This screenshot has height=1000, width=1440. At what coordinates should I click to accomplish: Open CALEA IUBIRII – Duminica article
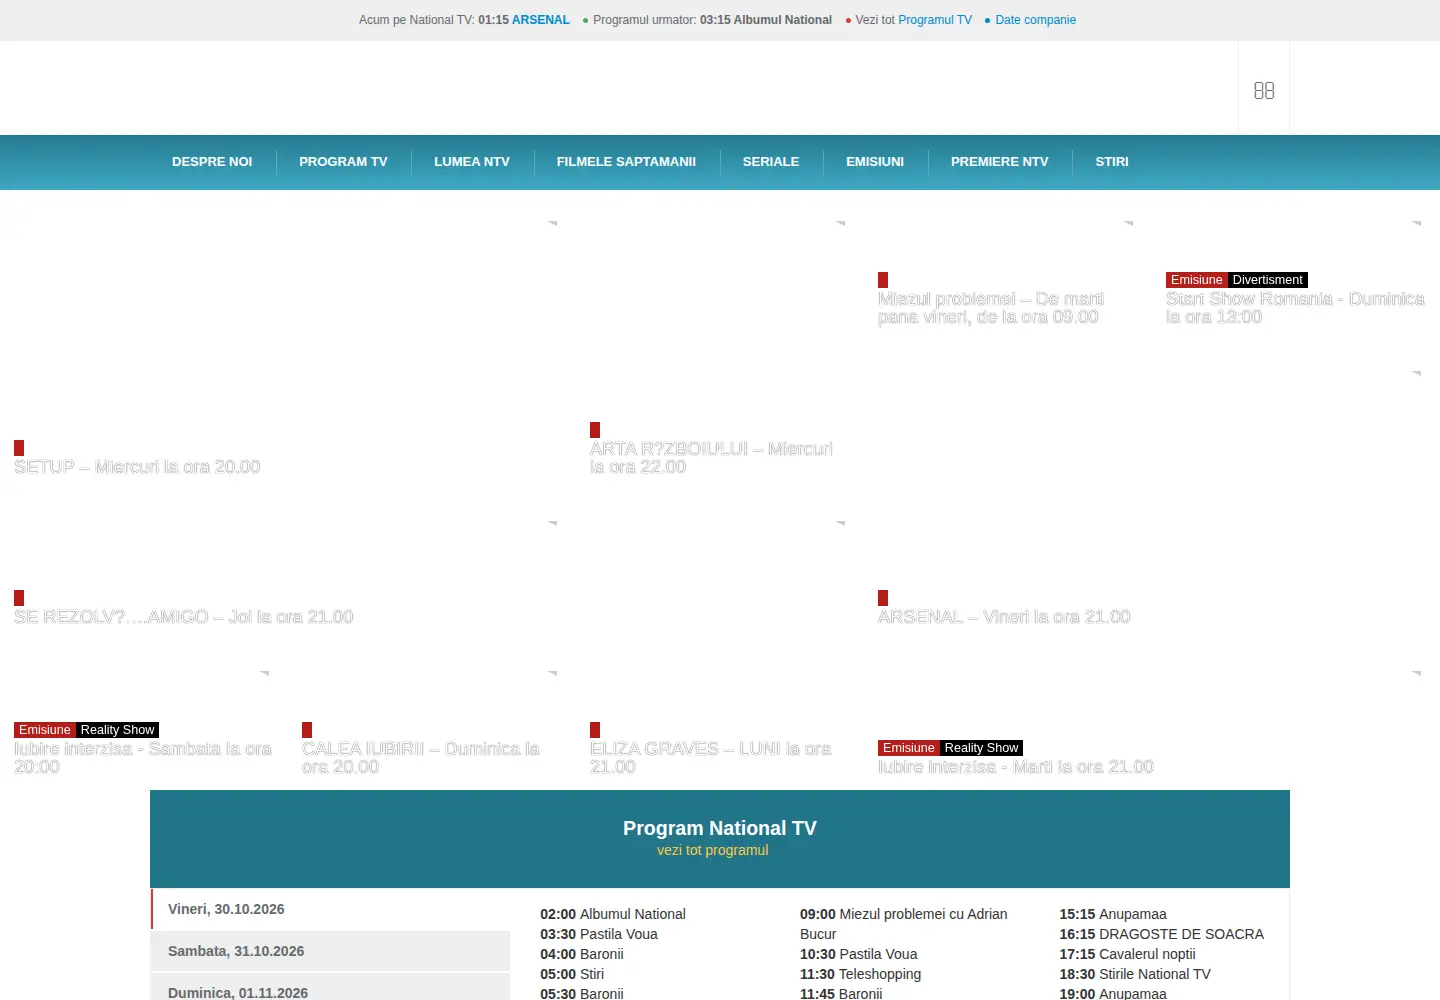421,758
